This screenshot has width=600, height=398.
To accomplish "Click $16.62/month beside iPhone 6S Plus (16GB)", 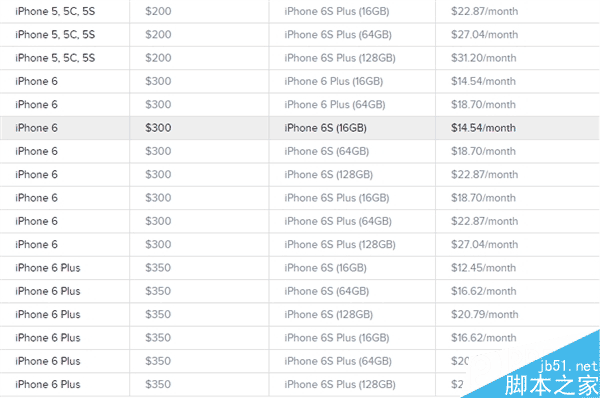I will tap(483, 338).
